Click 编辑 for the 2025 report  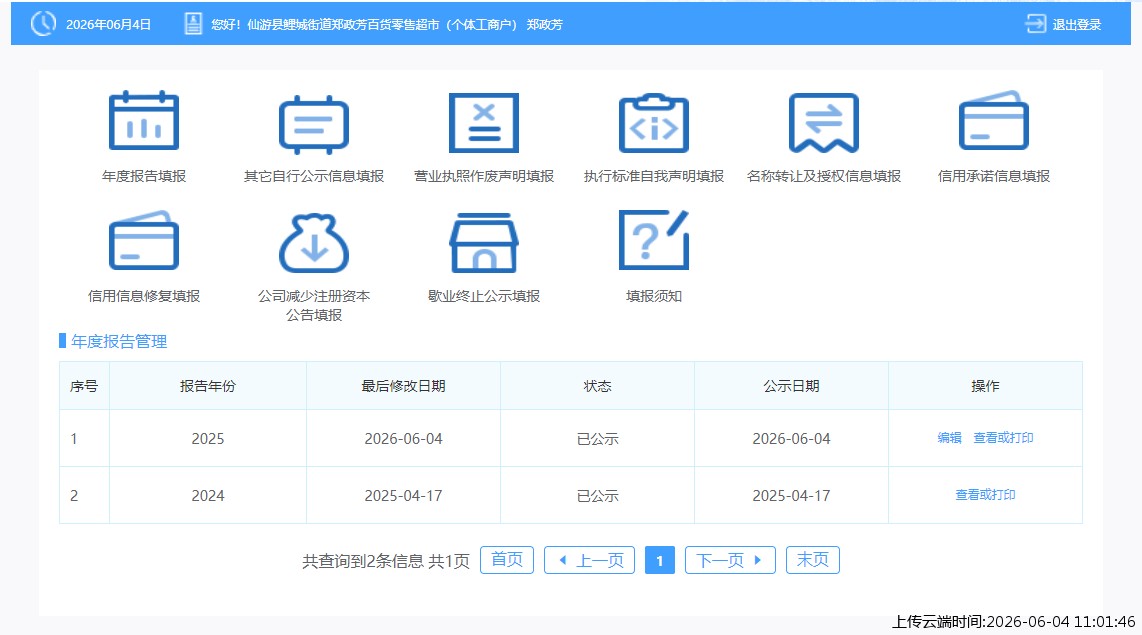point(949,438)
